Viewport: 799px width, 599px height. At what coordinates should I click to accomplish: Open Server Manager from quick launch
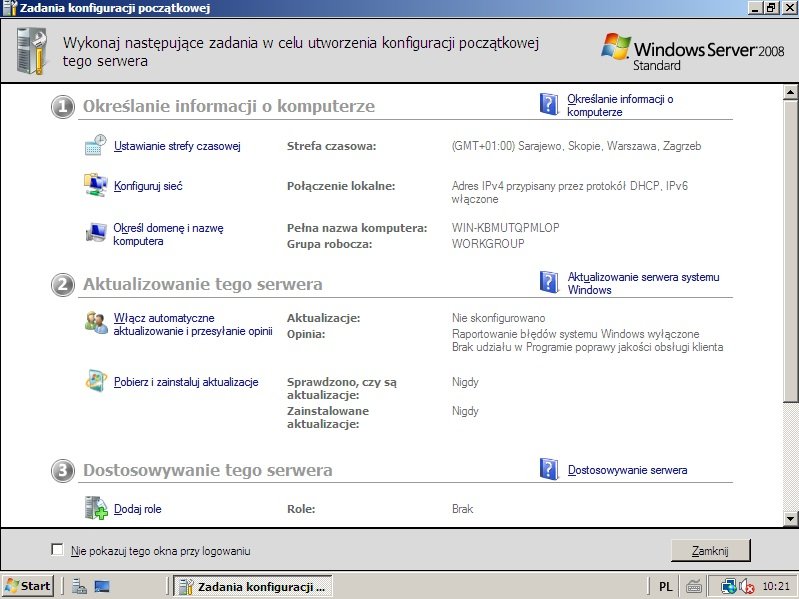(x=79, y=586)
